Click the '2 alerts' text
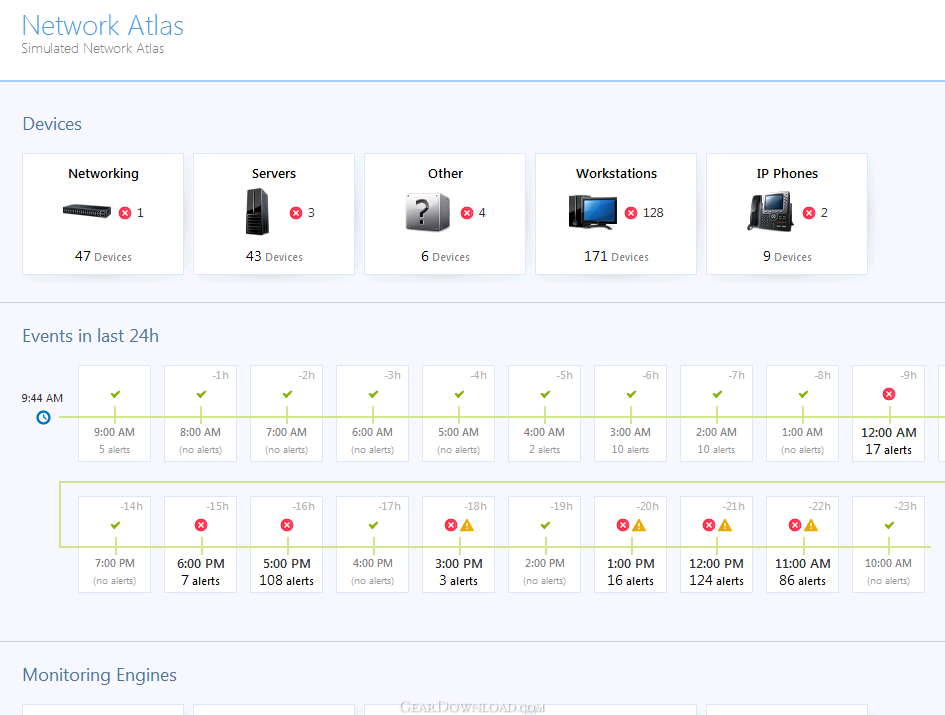 (x=544, y=449)
